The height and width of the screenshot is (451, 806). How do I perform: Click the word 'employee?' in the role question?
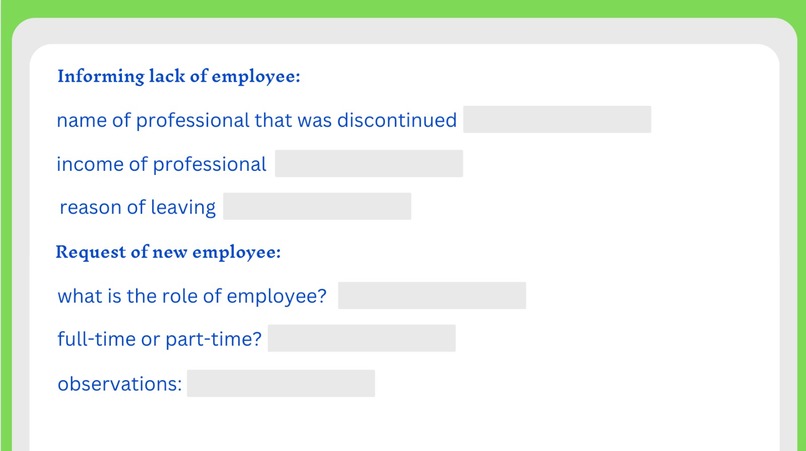point(277,297)
